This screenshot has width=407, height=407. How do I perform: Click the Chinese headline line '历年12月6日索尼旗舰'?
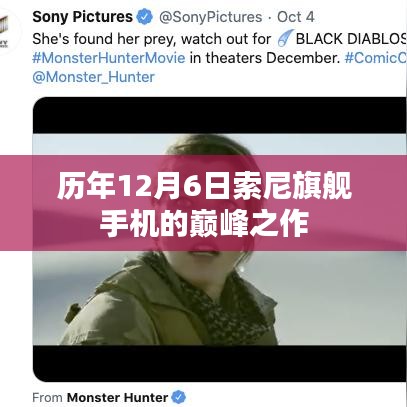(x=204, y=187)
